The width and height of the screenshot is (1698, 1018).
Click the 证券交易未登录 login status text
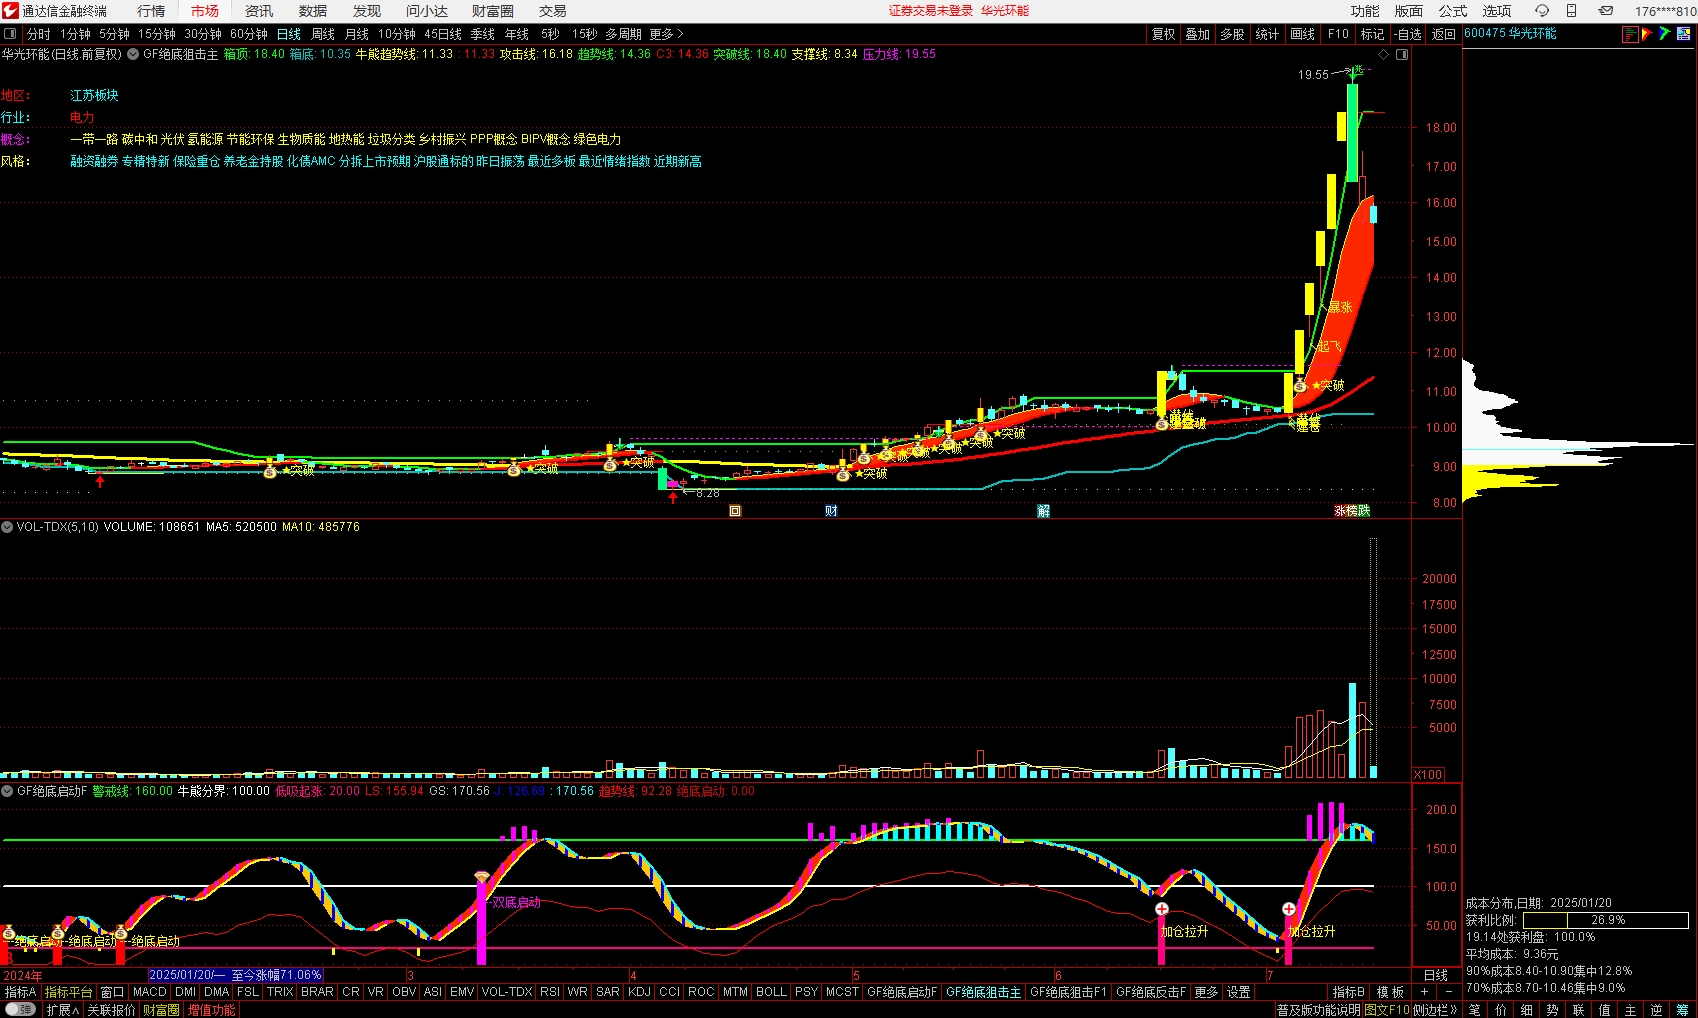[930, 11]
